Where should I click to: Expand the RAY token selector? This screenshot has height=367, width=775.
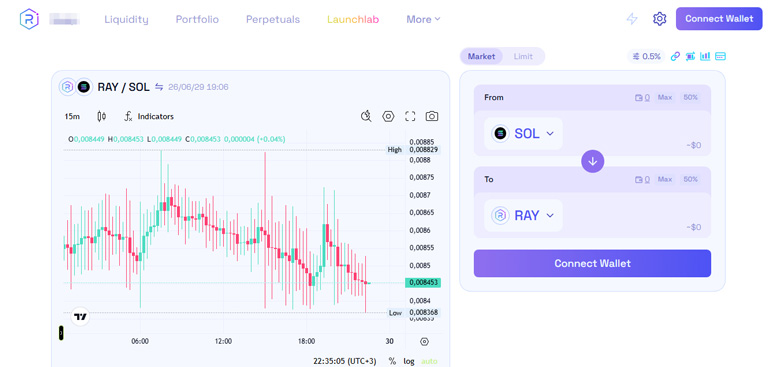click(523, 215)
